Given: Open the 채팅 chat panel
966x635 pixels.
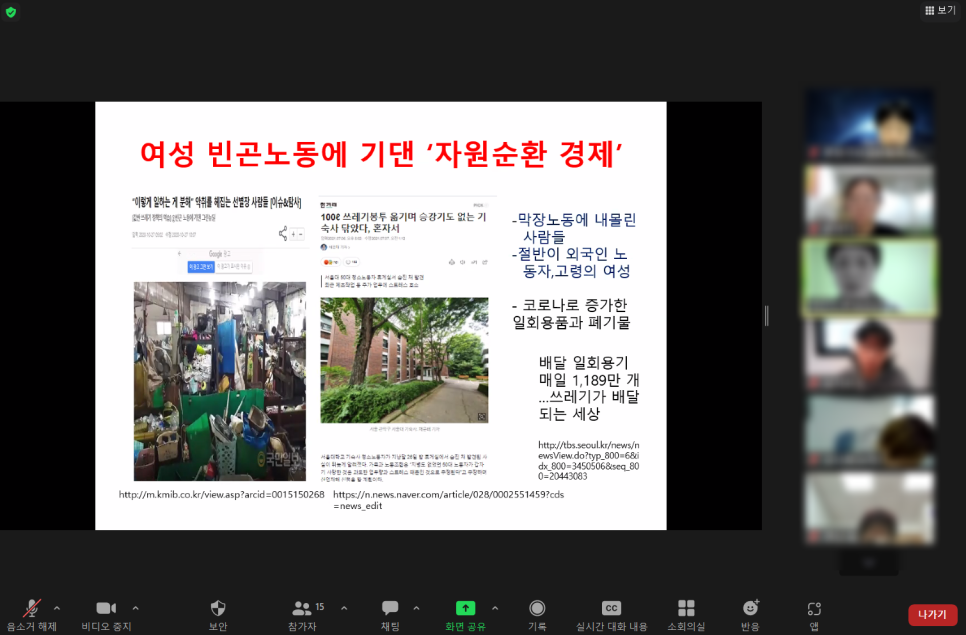Looking at the screenshot, I should pyautogui.click(x=390, y=615).
